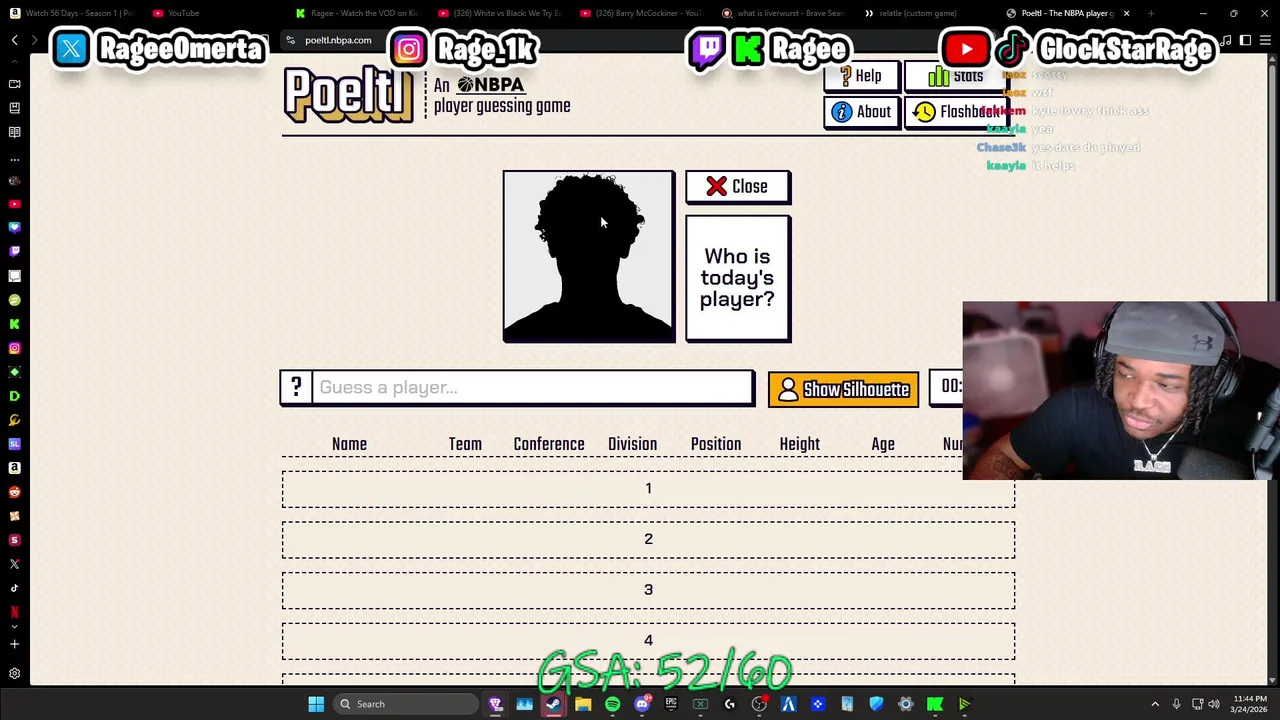The width and height of the screenshot is (1280, 720).
Task: Open File Explorer from the taskbar
Action: [x=583, y=704]
